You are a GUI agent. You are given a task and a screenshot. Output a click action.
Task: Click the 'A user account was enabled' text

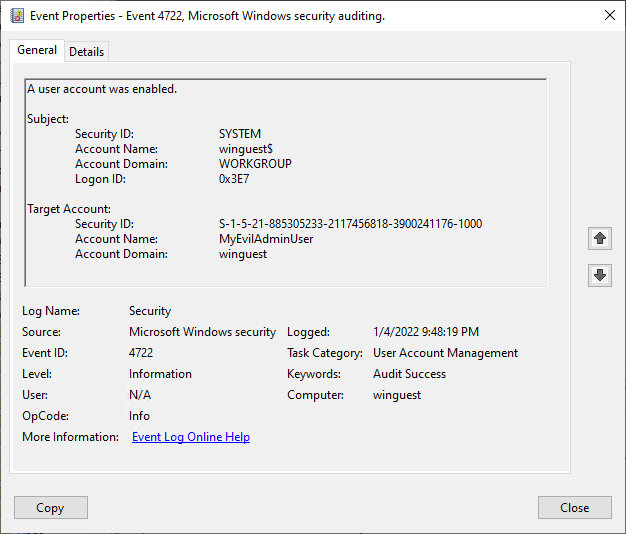(102, 89)
